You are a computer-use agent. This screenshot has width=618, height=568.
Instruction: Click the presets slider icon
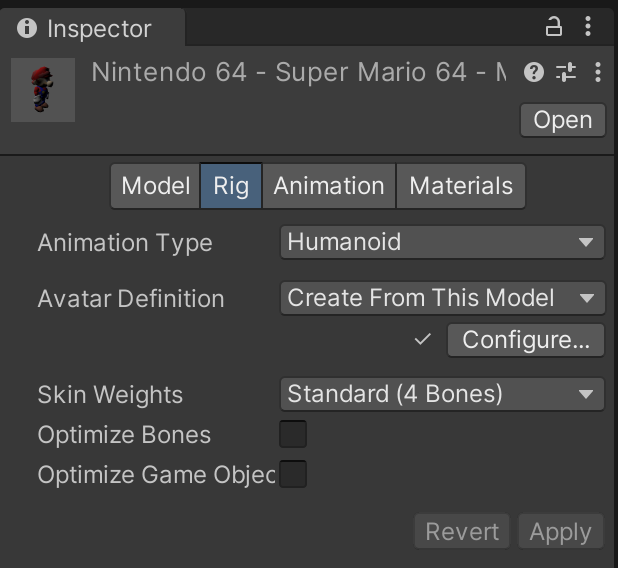tap(566, 73)
